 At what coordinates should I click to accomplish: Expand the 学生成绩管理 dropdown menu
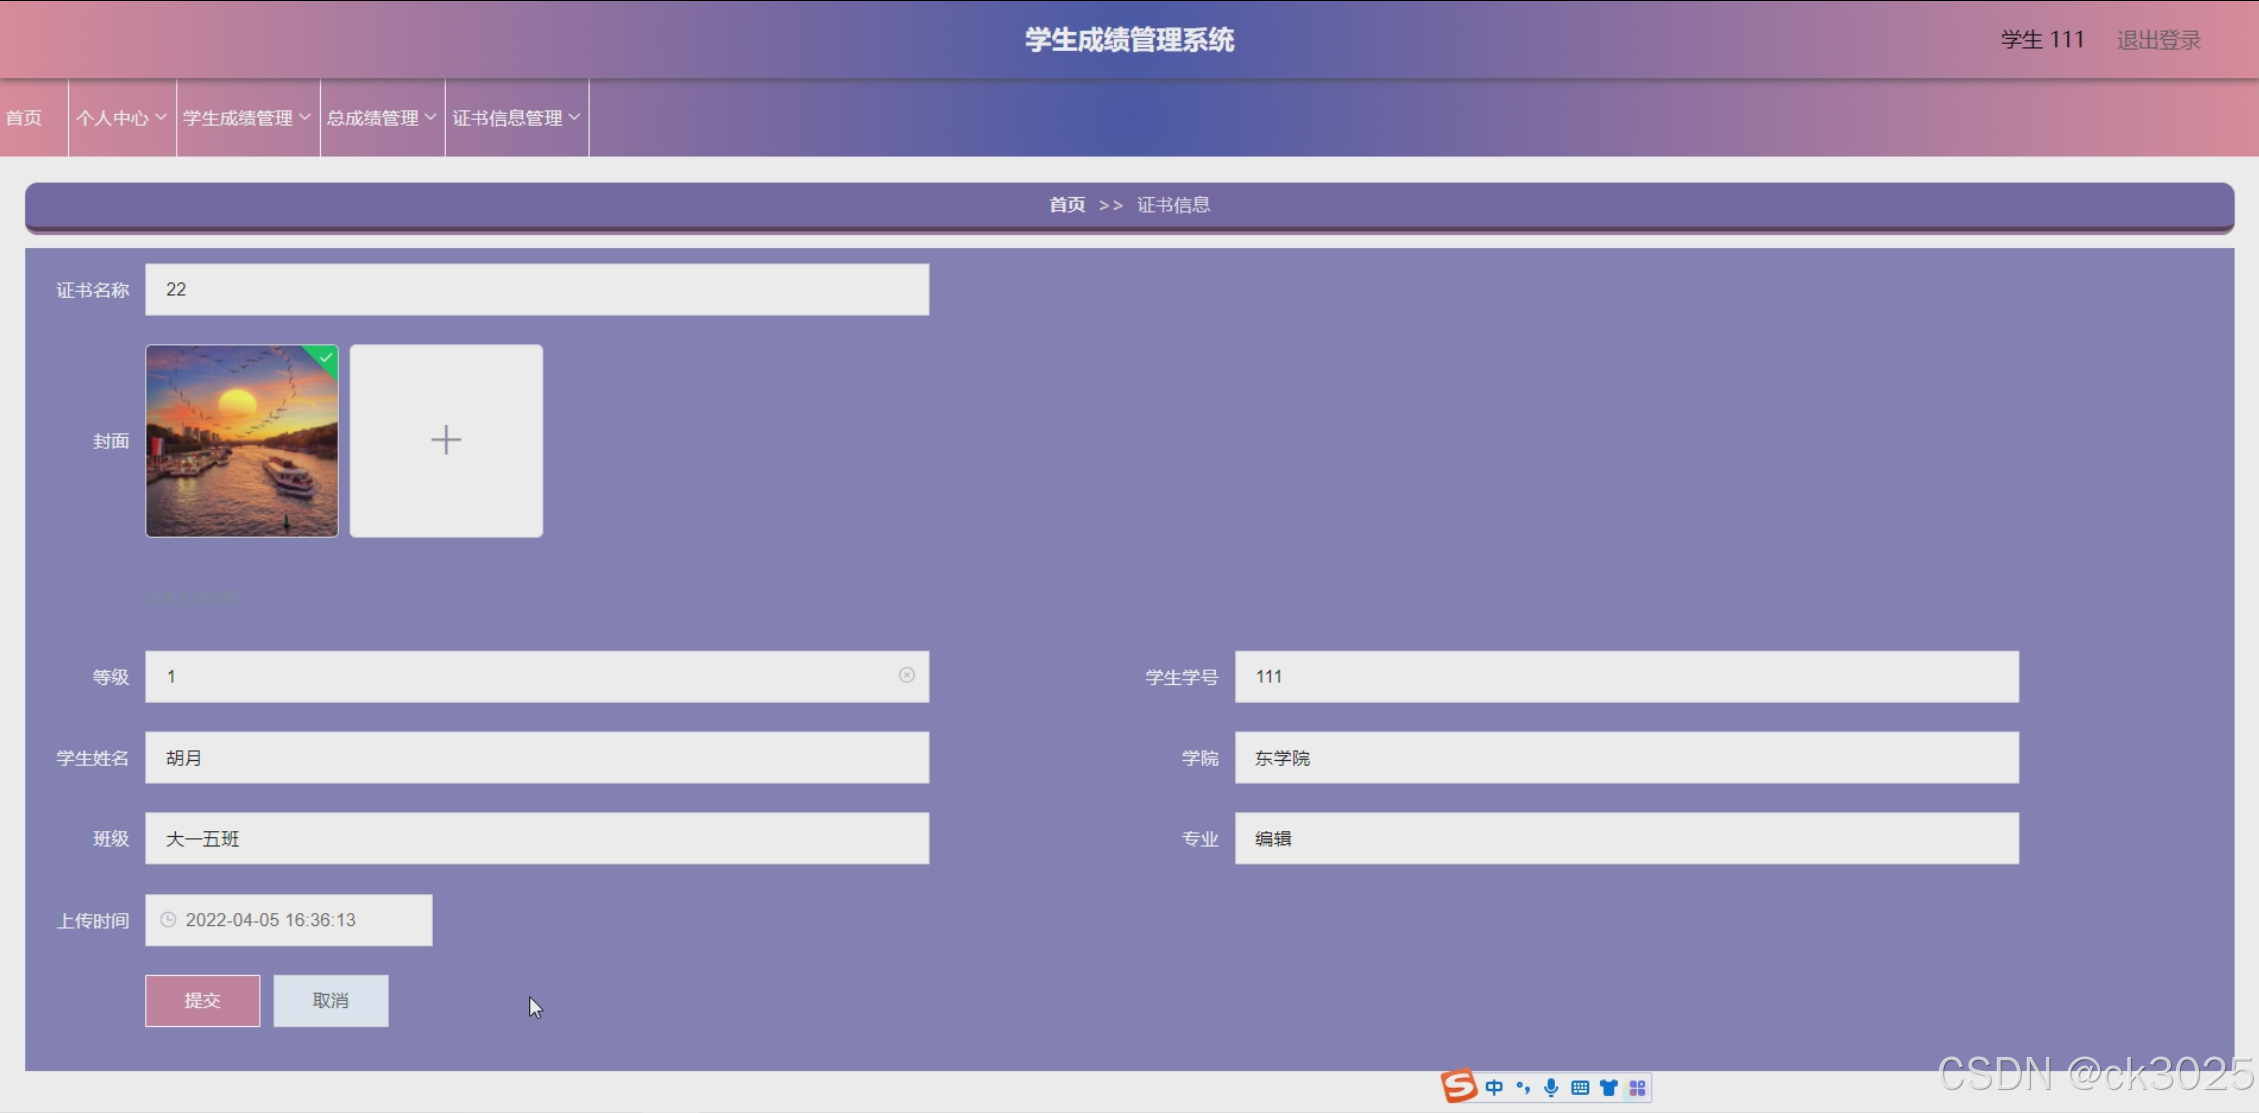247,118
